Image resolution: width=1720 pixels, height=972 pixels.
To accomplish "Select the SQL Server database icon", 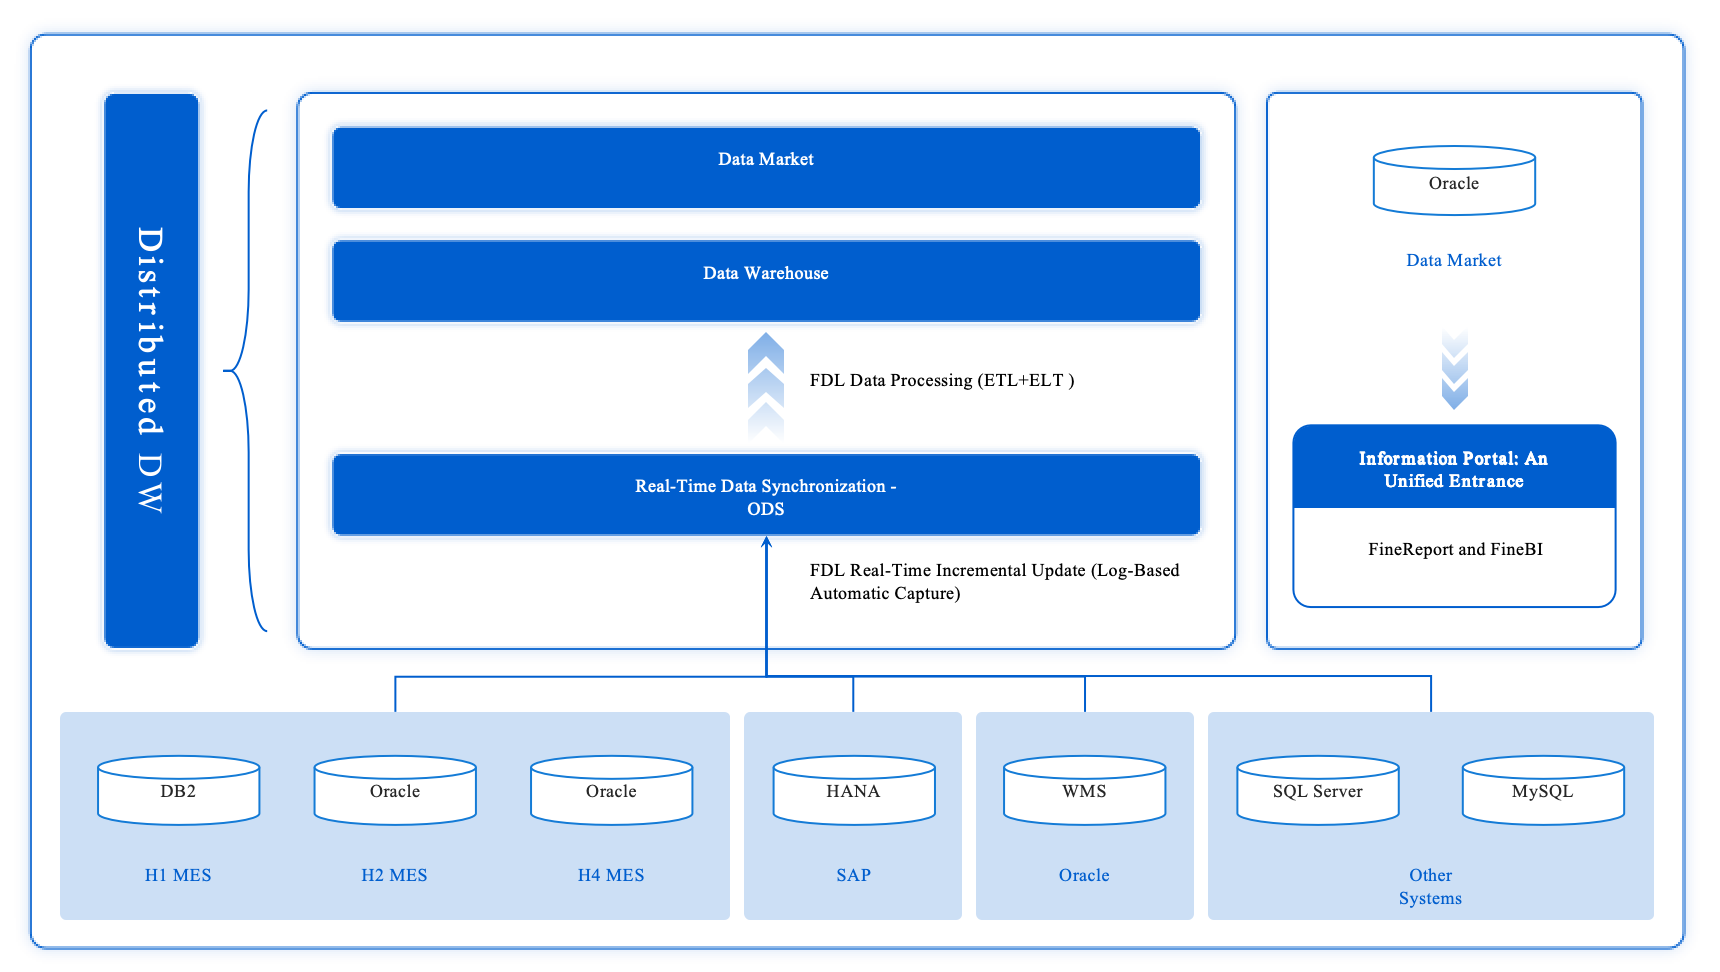I will coord(1317,790).
